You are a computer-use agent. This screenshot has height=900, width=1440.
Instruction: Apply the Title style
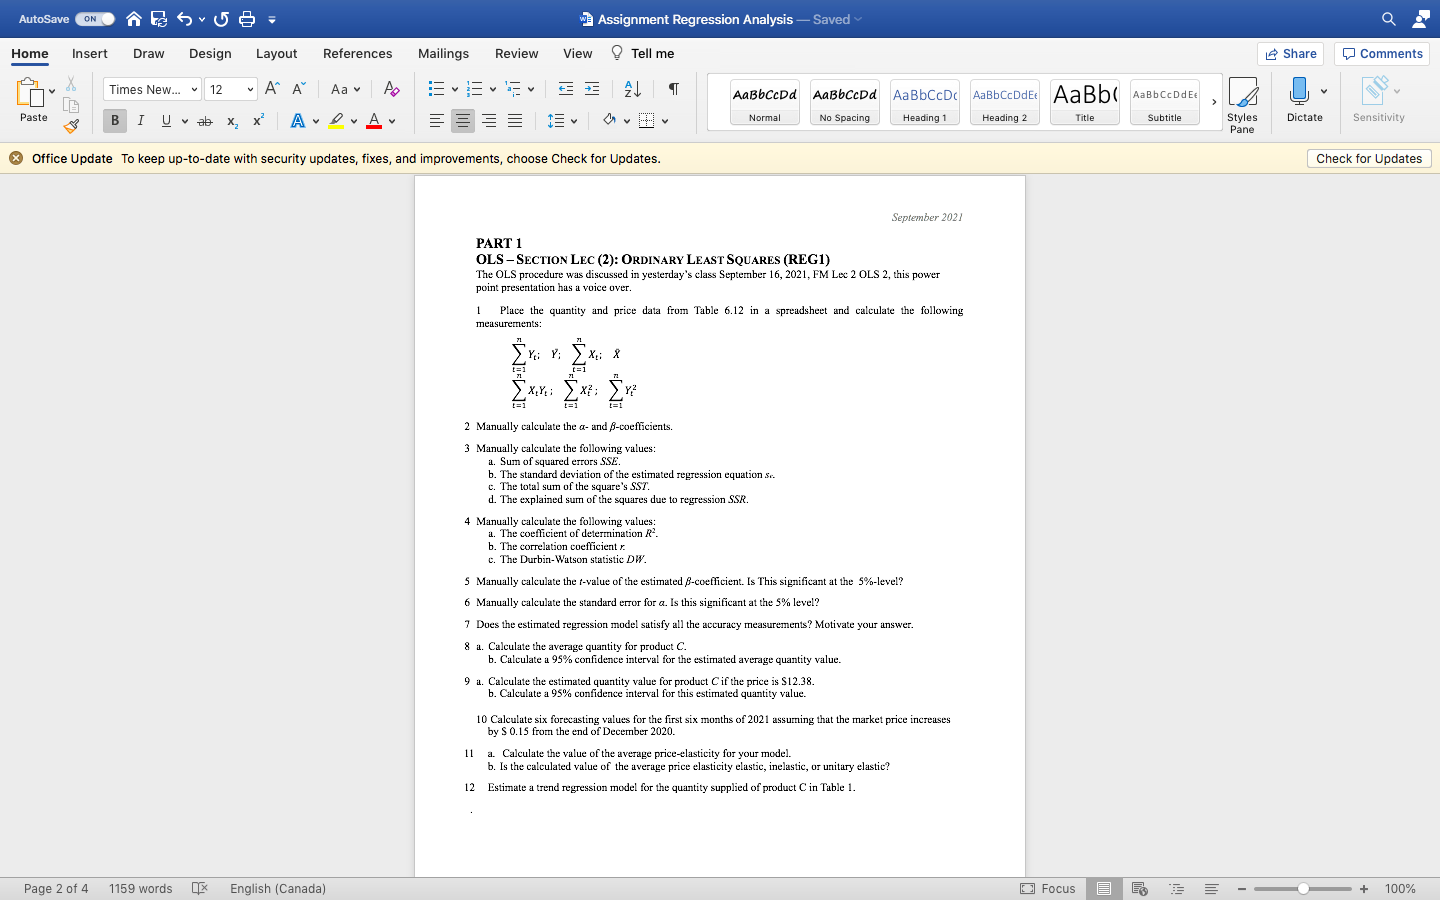1085,102
